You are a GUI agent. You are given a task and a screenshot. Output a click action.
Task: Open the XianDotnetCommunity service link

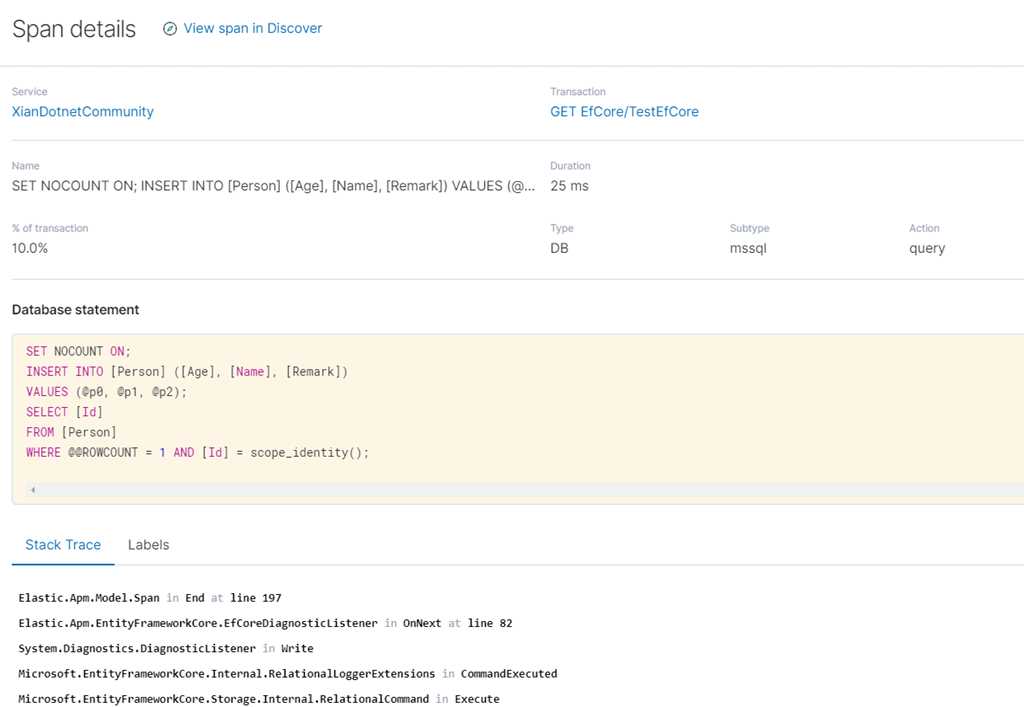[83, 112]
